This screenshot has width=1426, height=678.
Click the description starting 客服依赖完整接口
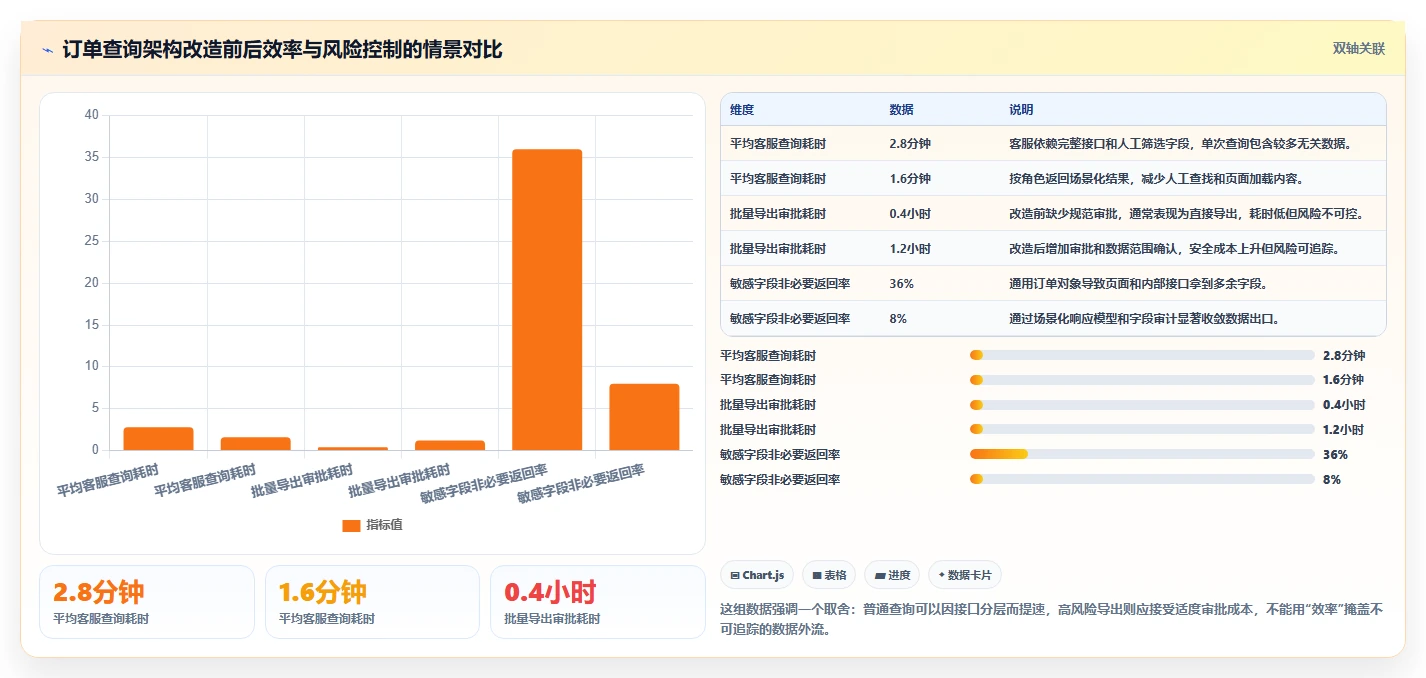tap(1181, 143)
